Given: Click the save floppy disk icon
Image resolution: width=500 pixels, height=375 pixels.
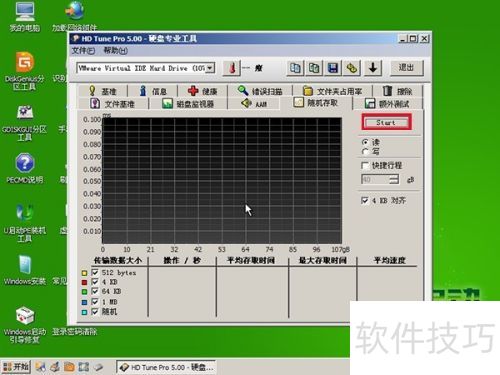Looking at the screenshot, I should (x=333, y=68).
